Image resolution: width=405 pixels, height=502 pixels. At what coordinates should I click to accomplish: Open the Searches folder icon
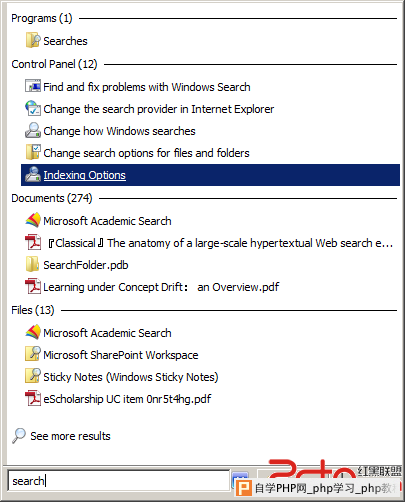[x=33, y=40]
